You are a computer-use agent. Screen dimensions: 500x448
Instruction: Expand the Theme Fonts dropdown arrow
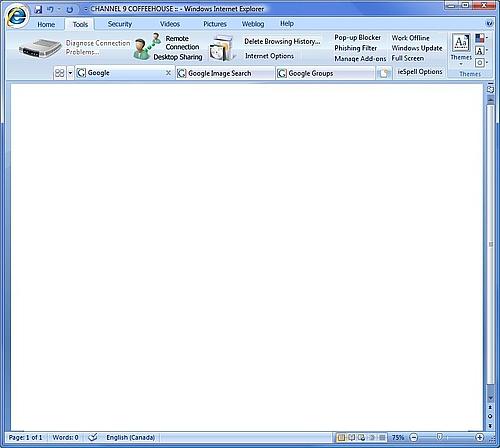point(487,51)
